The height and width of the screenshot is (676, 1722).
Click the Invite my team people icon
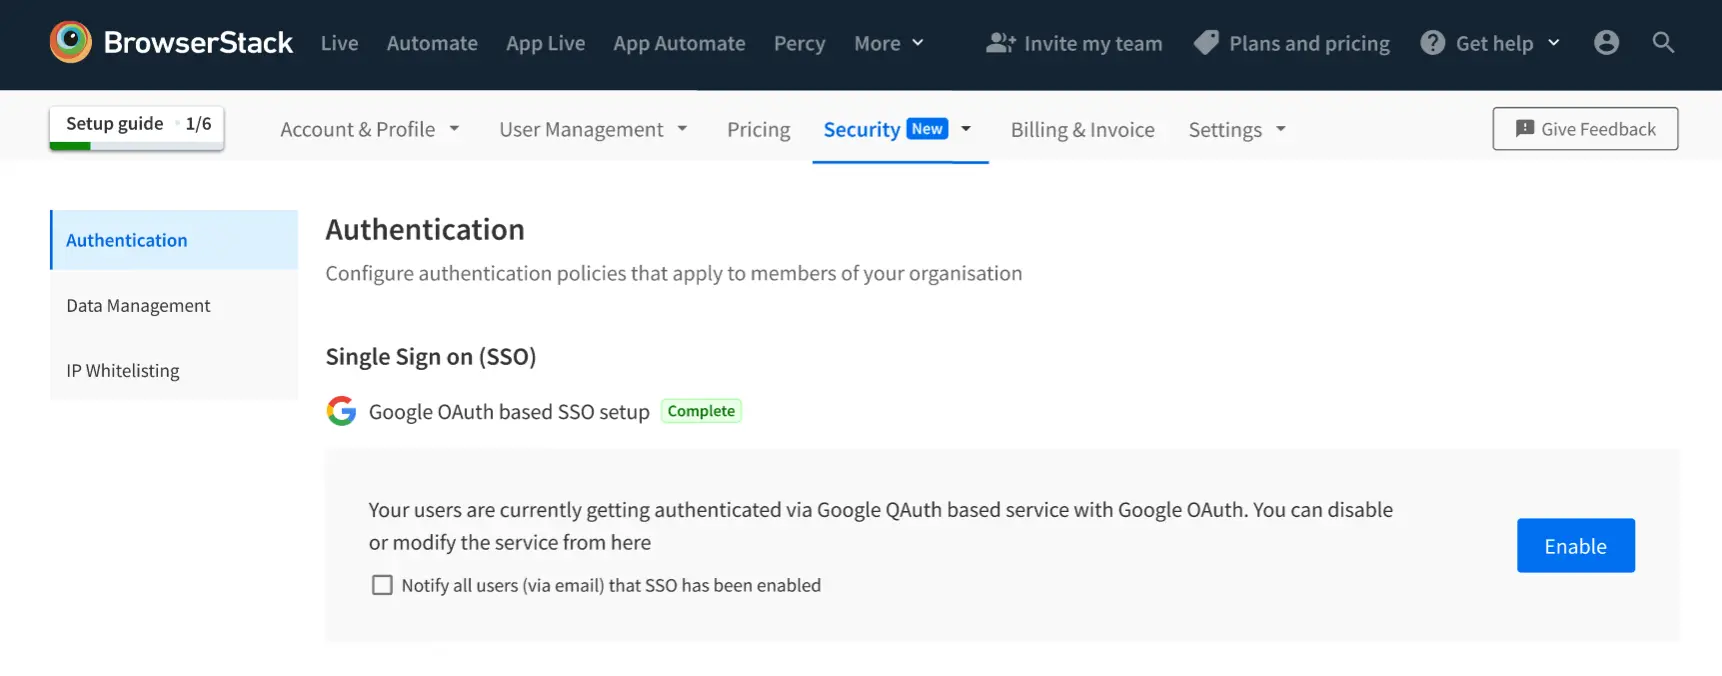pos(1000,43)
